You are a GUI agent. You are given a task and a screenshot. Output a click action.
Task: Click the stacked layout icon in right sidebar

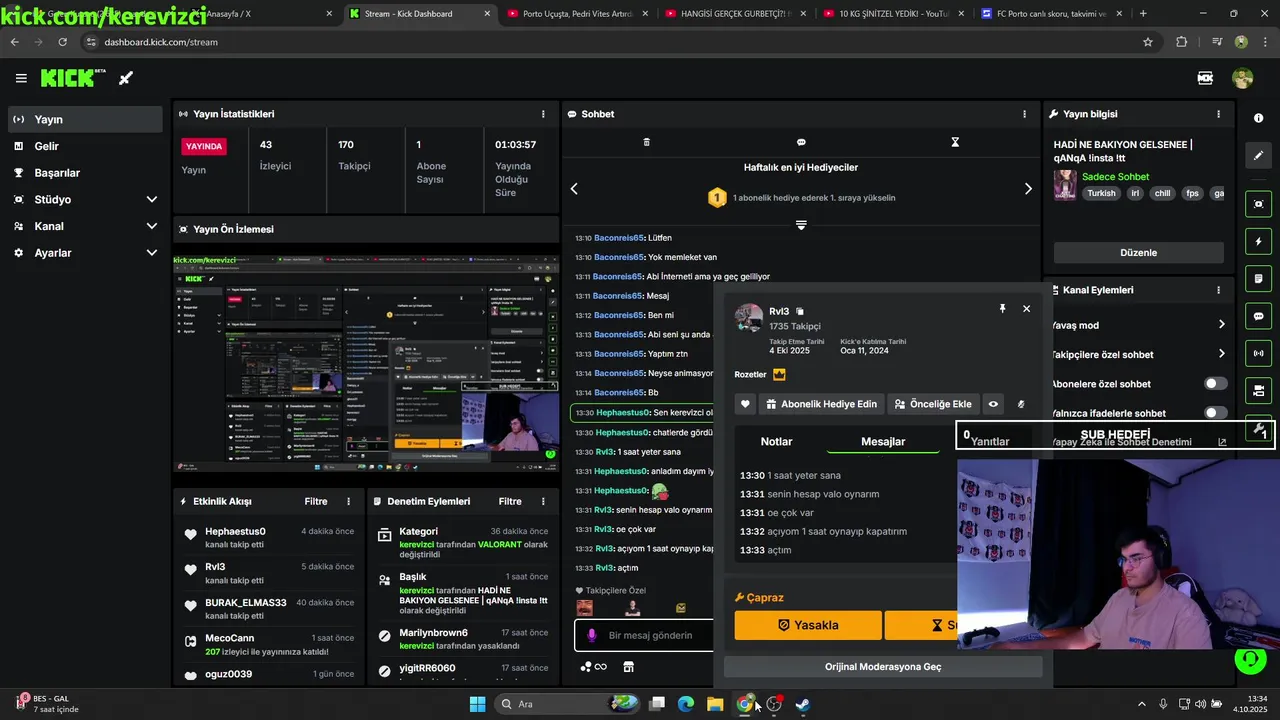tap(1258, 390)
